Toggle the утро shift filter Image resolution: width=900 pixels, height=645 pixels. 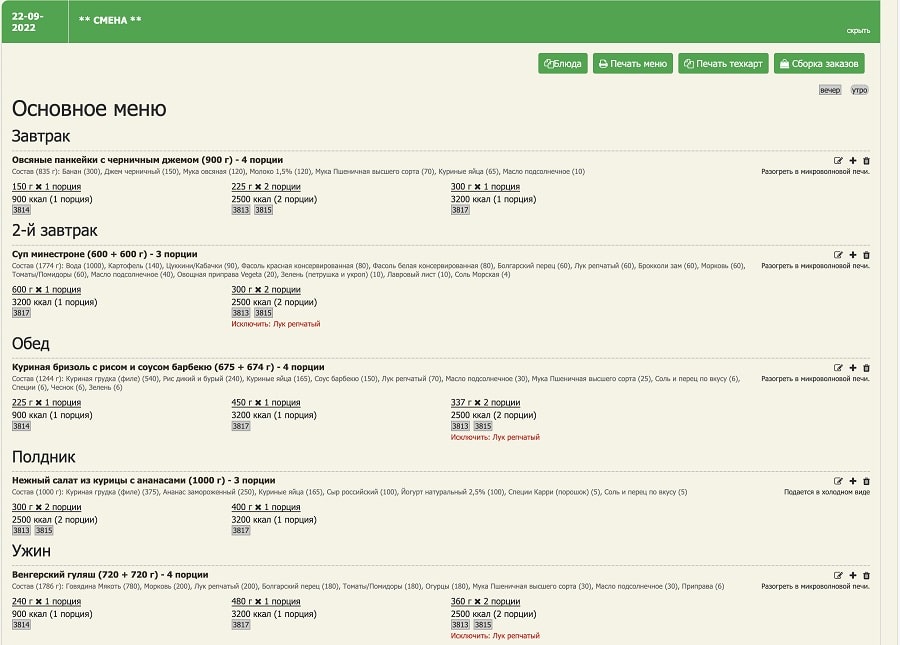click(859, 90)
